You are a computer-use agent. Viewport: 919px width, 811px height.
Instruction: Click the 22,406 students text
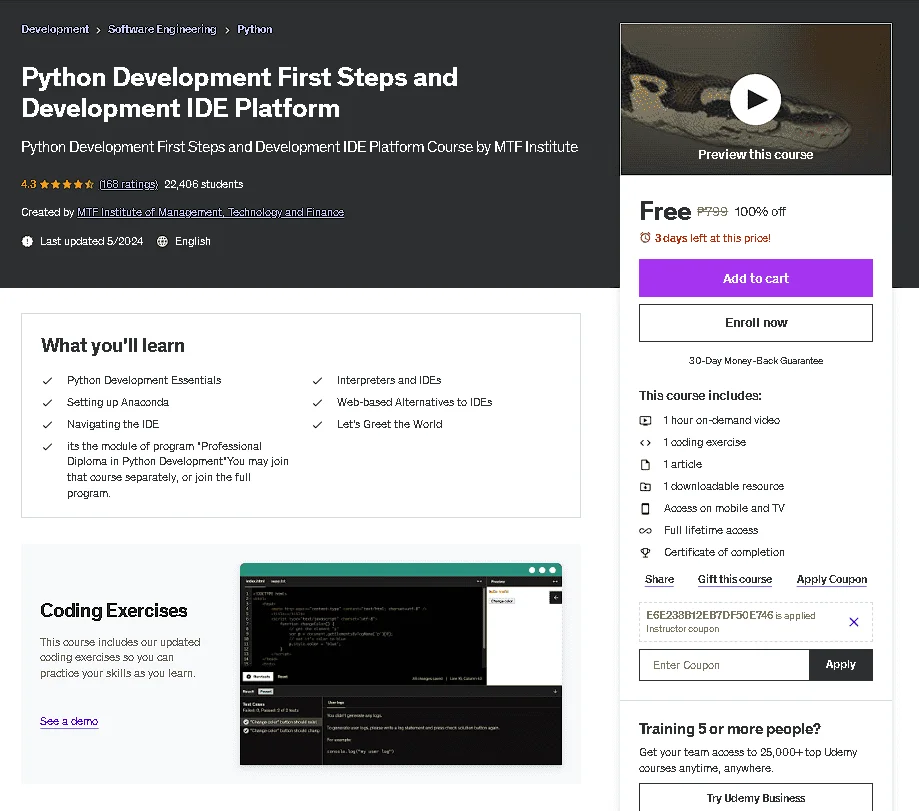click(x=203, y=184)
